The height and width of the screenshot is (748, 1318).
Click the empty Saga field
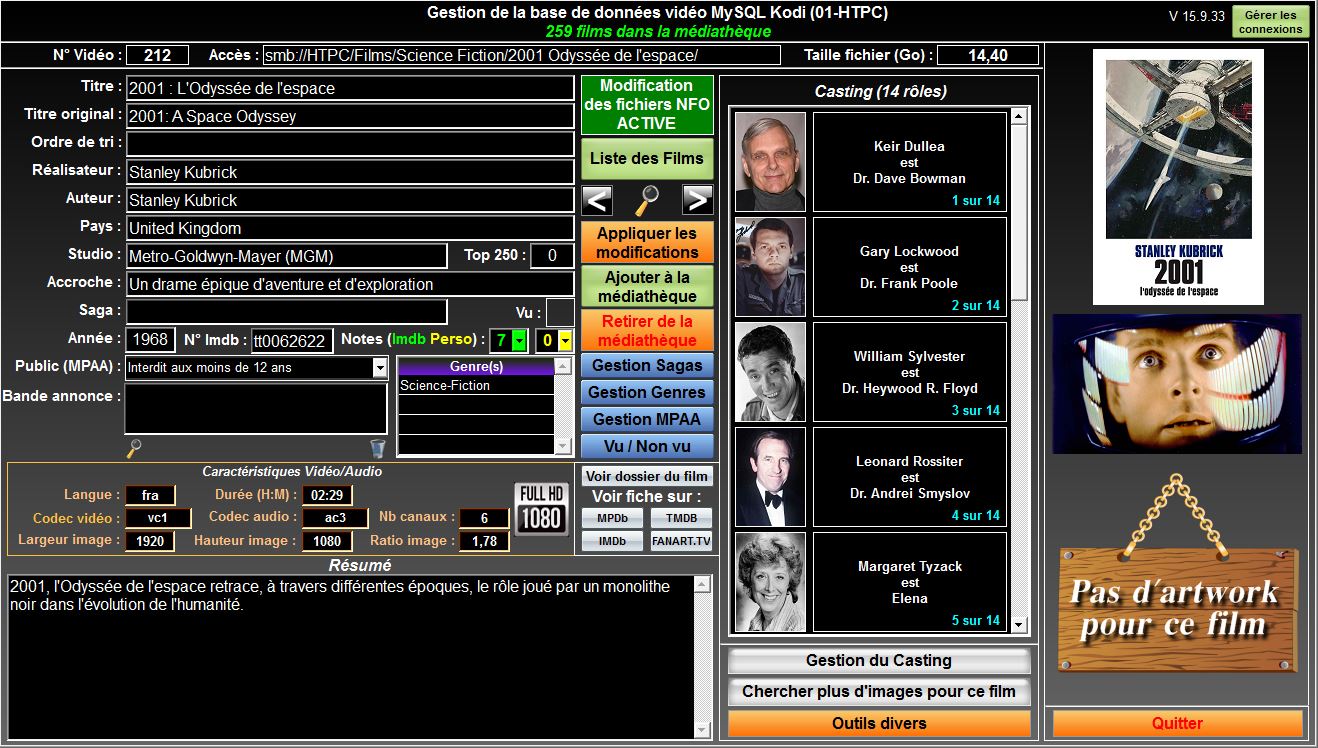click(286, 312)
